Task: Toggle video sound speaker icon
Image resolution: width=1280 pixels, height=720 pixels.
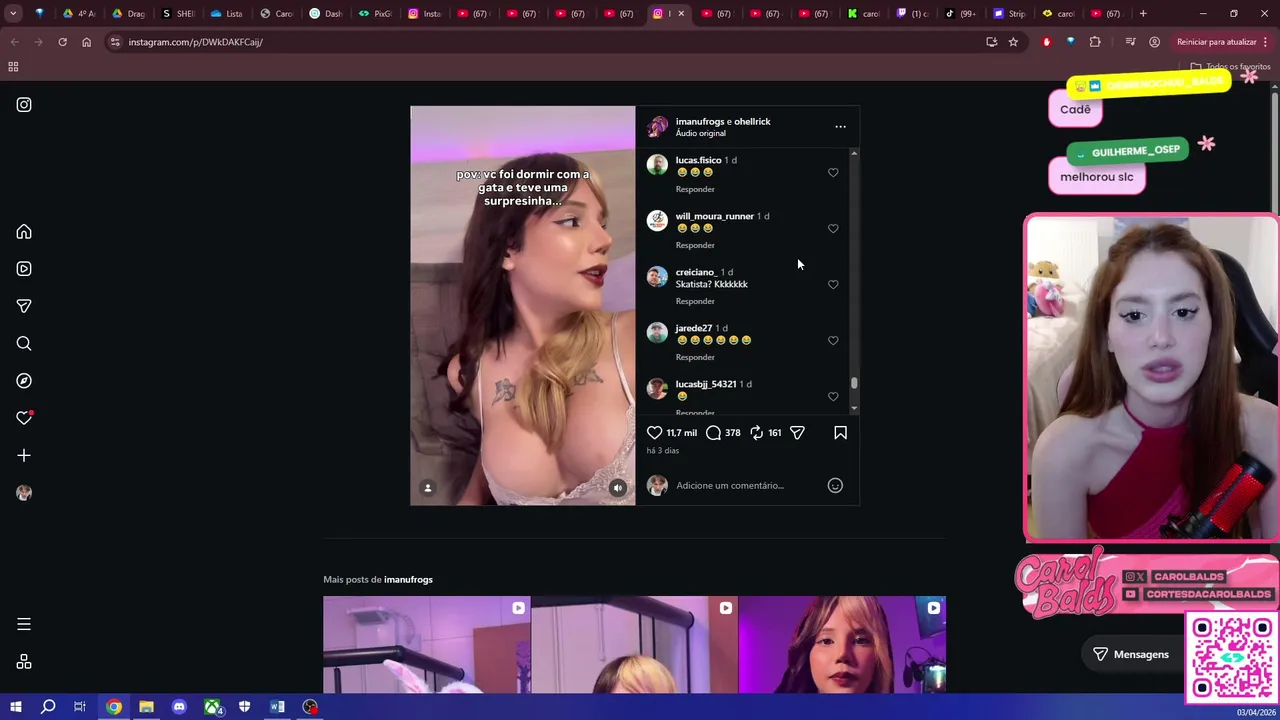Action: coord(618,488)
